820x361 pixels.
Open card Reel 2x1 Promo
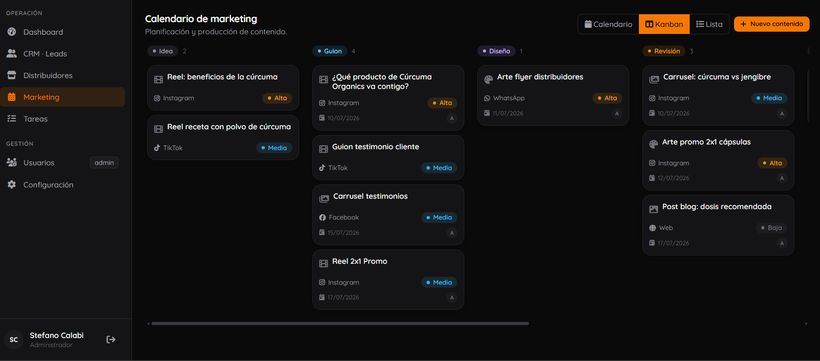(388, 279)
